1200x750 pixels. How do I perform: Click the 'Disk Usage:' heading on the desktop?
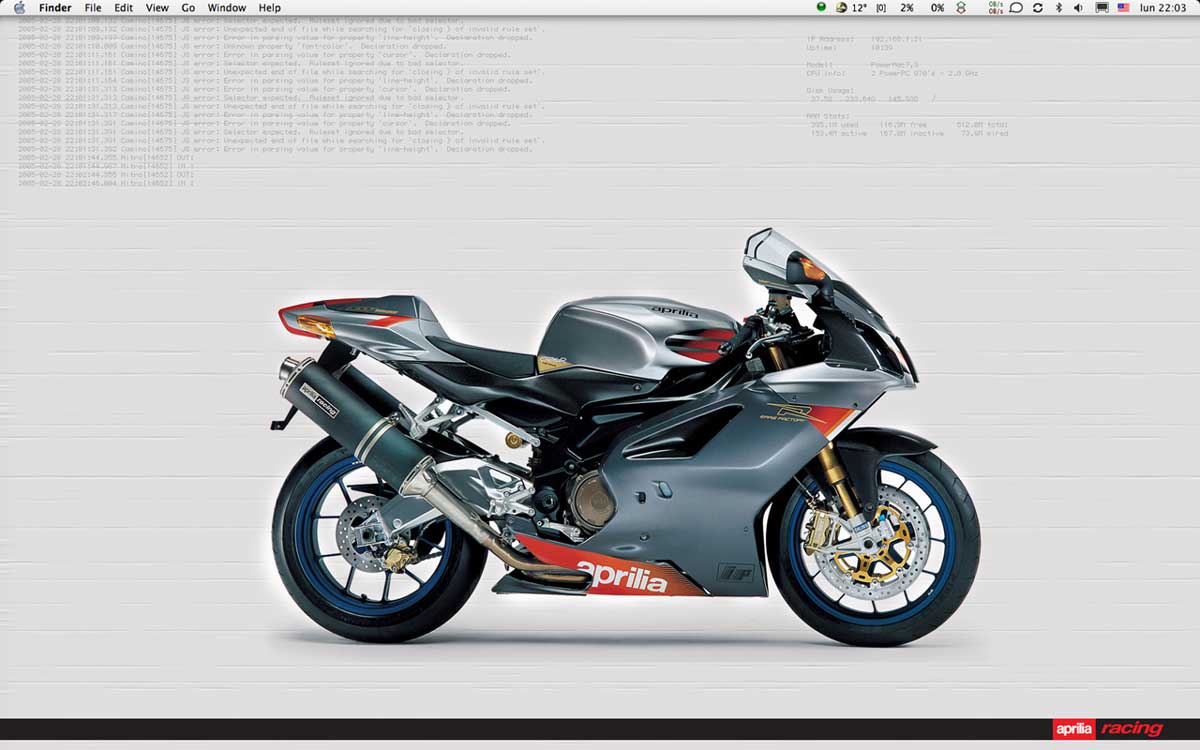(x=829, y=89)
